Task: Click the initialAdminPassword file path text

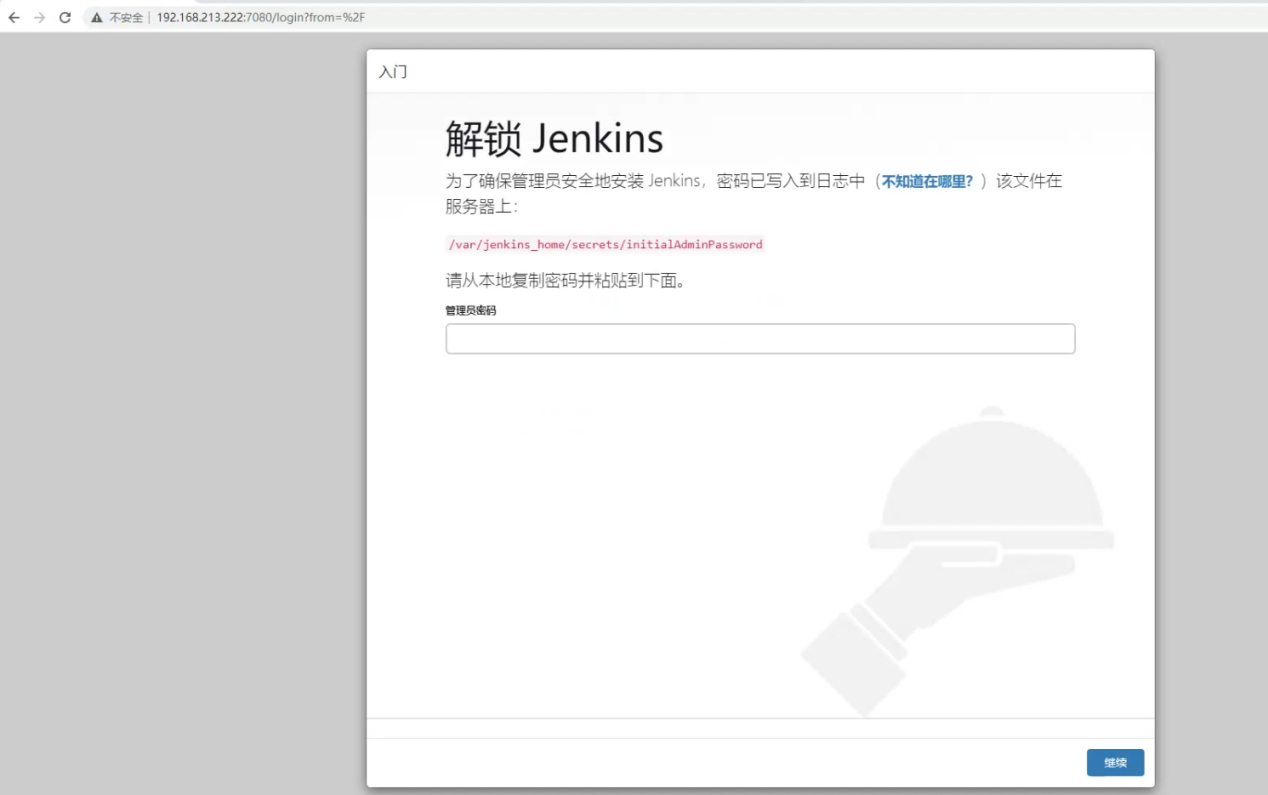Action: 604,244
